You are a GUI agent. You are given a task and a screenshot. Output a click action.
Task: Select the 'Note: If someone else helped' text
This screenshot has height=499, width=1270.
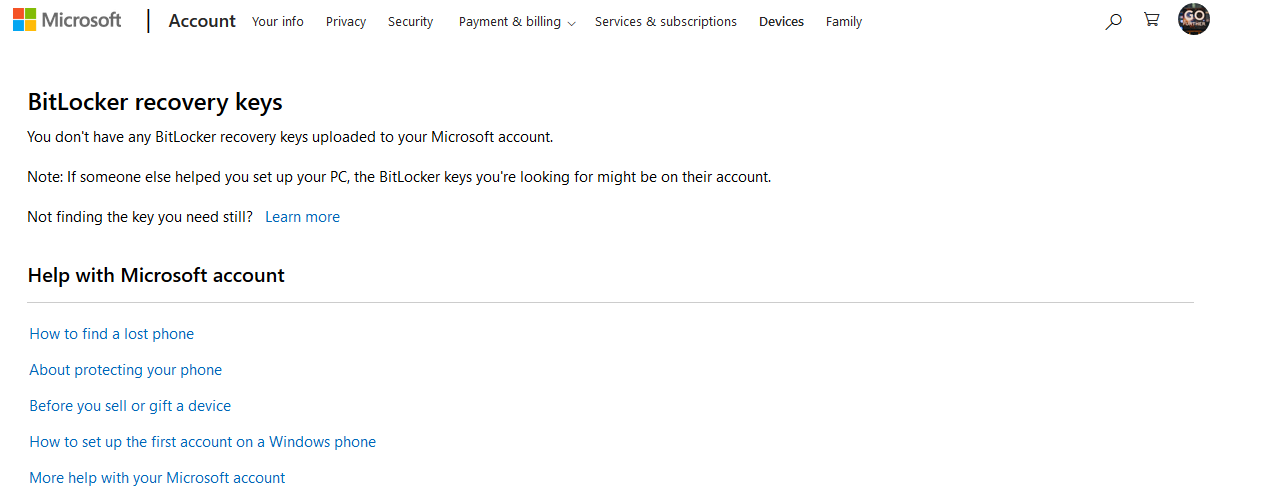pos(399,177)
